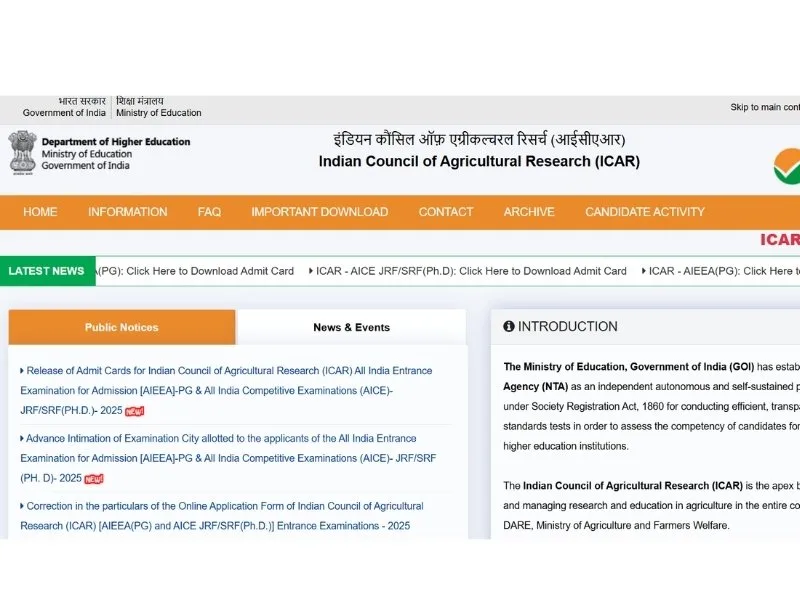
Task: Go to the FAQ page
Action: click(x=209, y=212)
